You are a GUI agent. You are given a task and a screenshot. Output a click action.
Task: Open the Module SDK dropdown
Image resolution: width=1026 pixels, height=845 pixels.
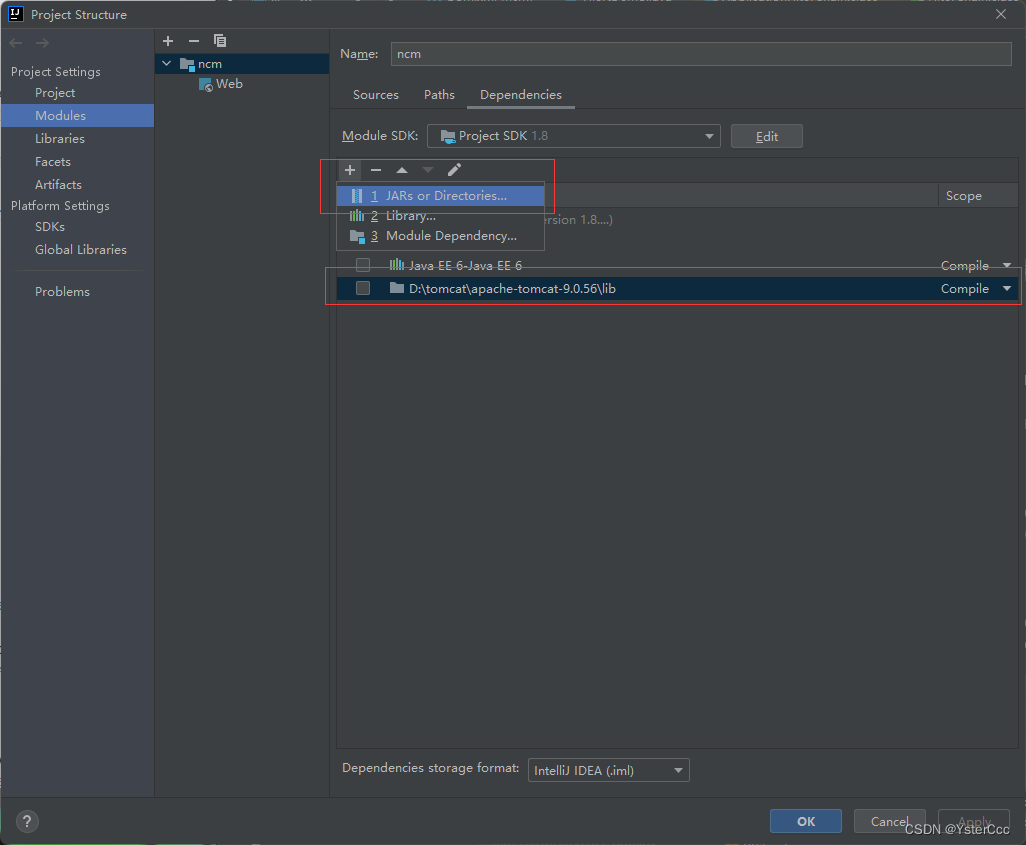pos(574,136)
